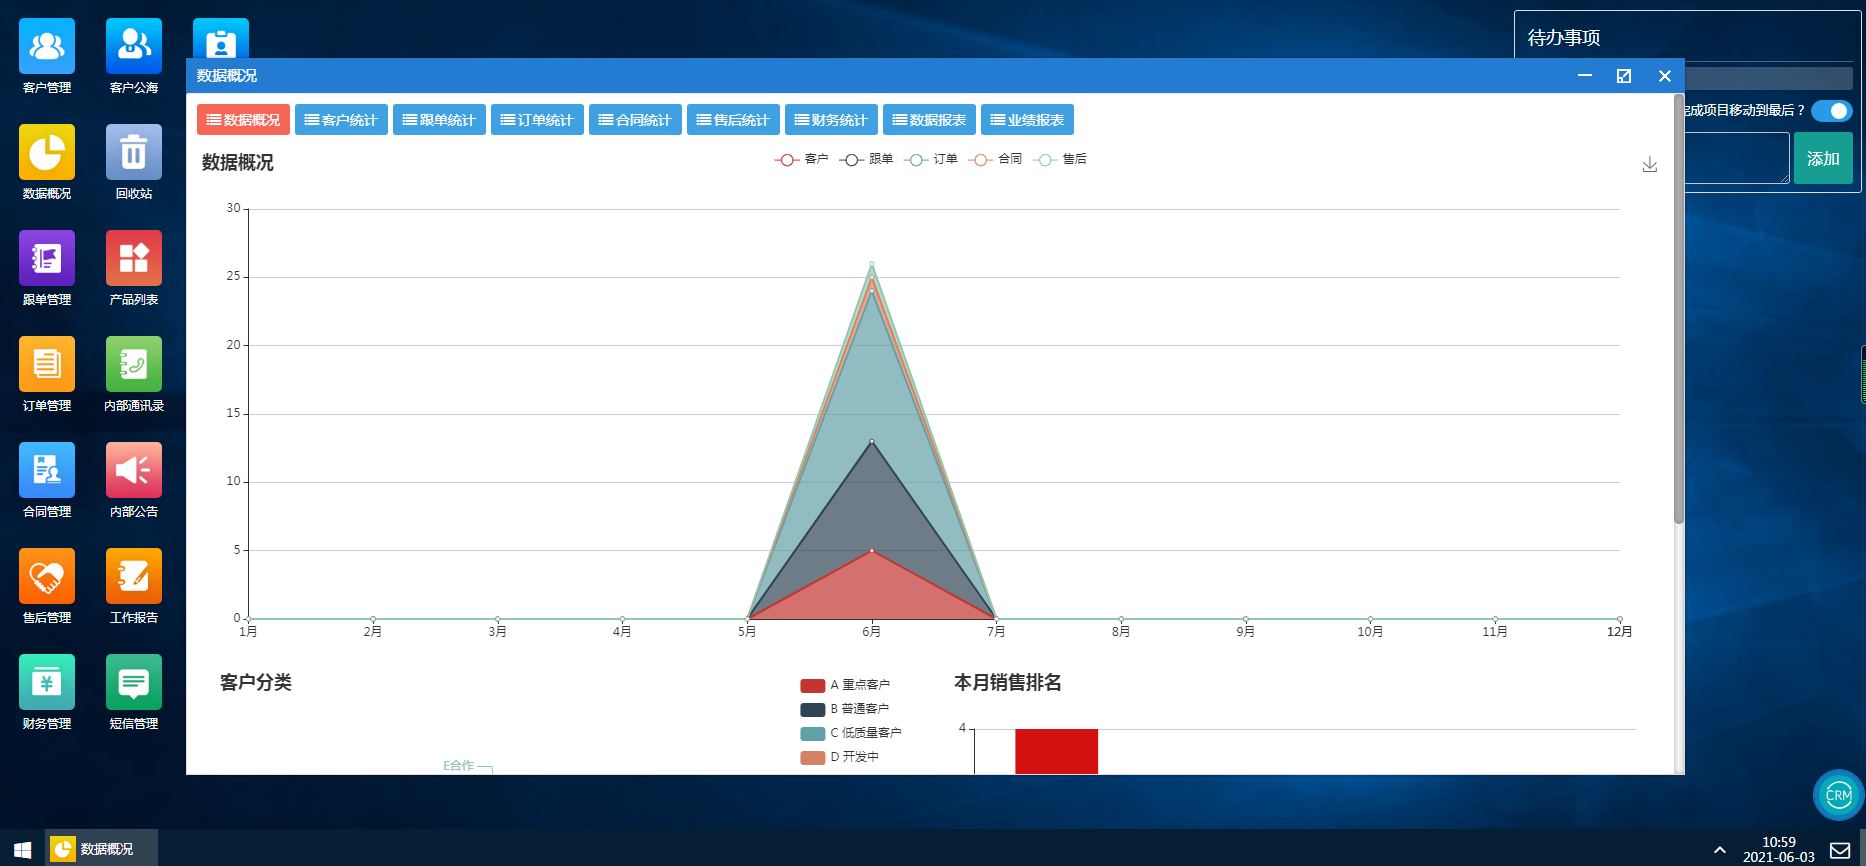This screenshot has width=1866, height=866.
Task: Open the floating CRM circle icon
Action: 1838,795
